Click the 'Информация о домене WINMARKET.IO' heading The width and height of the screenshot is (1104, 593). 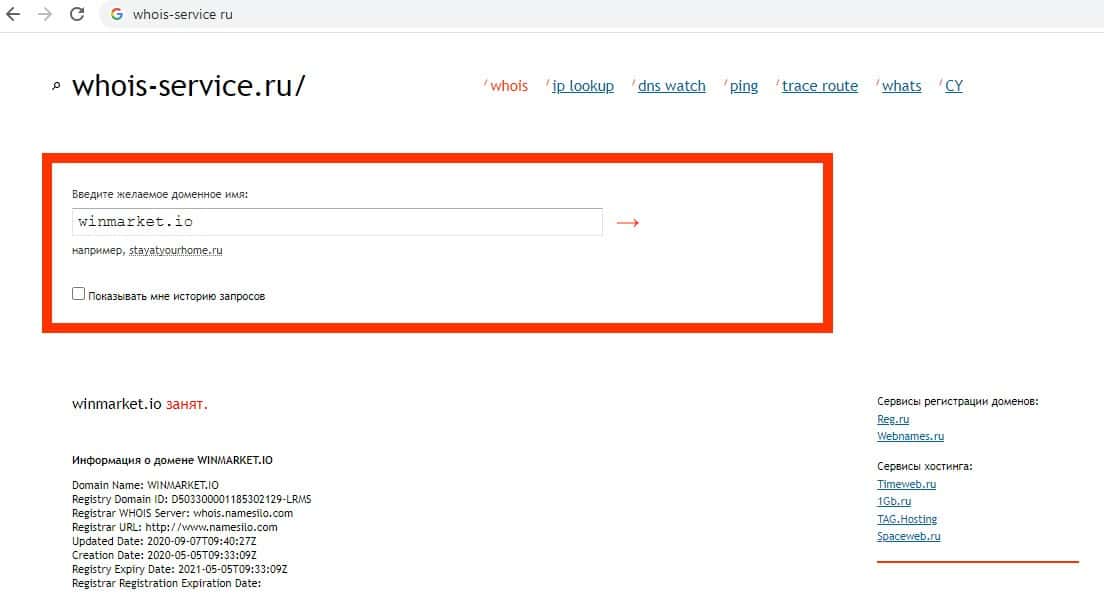172,460
